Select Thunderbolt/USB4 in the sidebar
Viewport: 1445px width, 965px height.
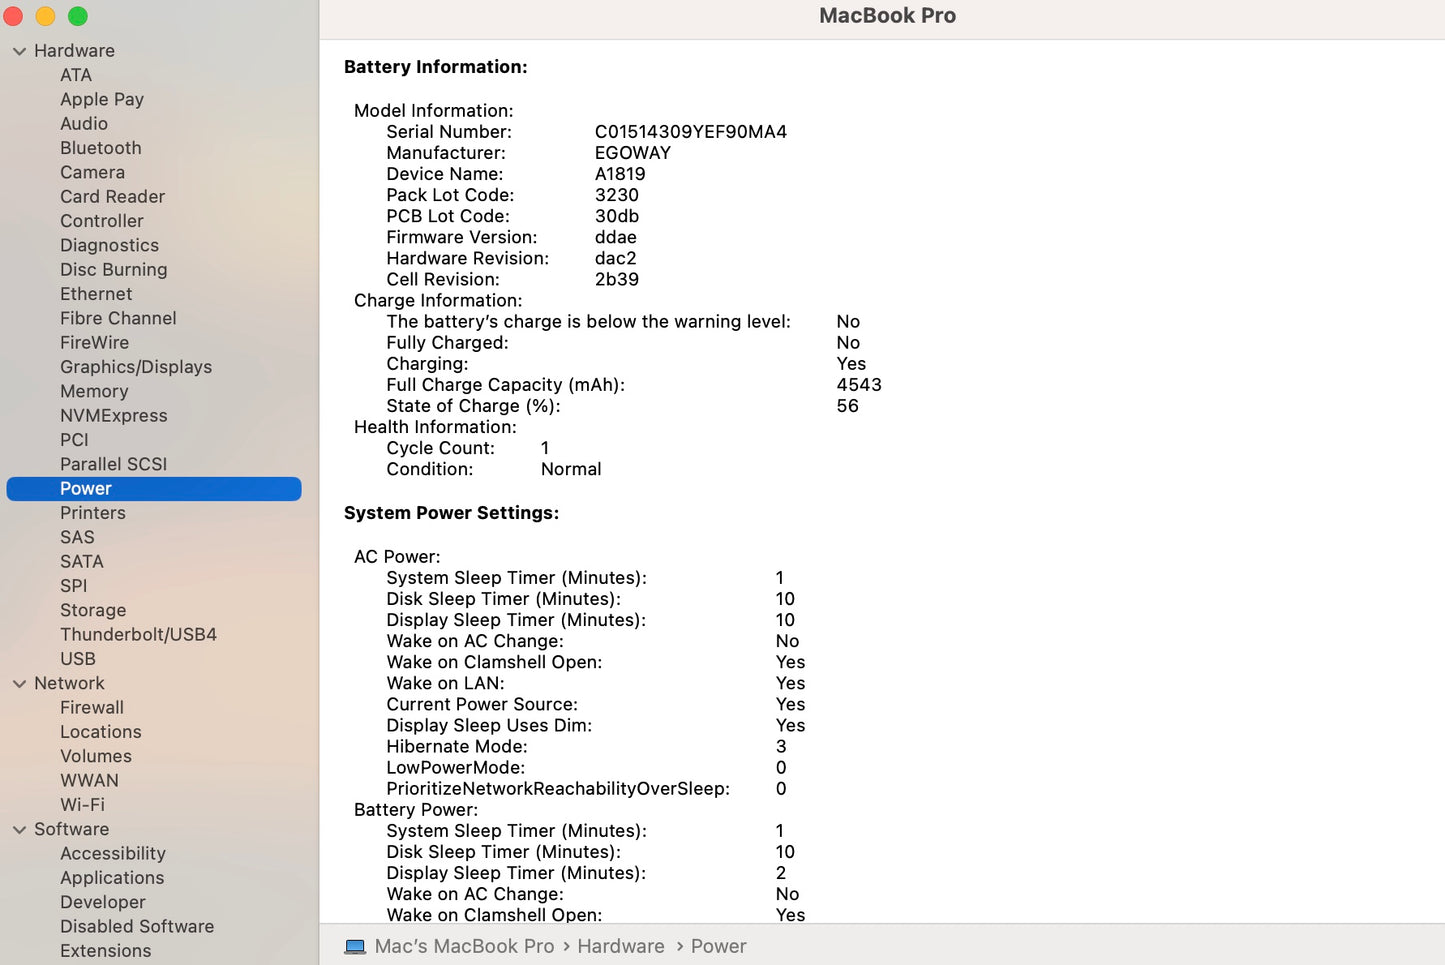point(138,634)
